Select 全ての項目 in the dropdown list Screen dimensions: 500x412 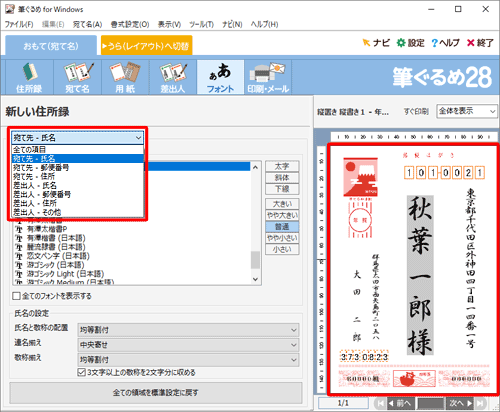point(78,150)
